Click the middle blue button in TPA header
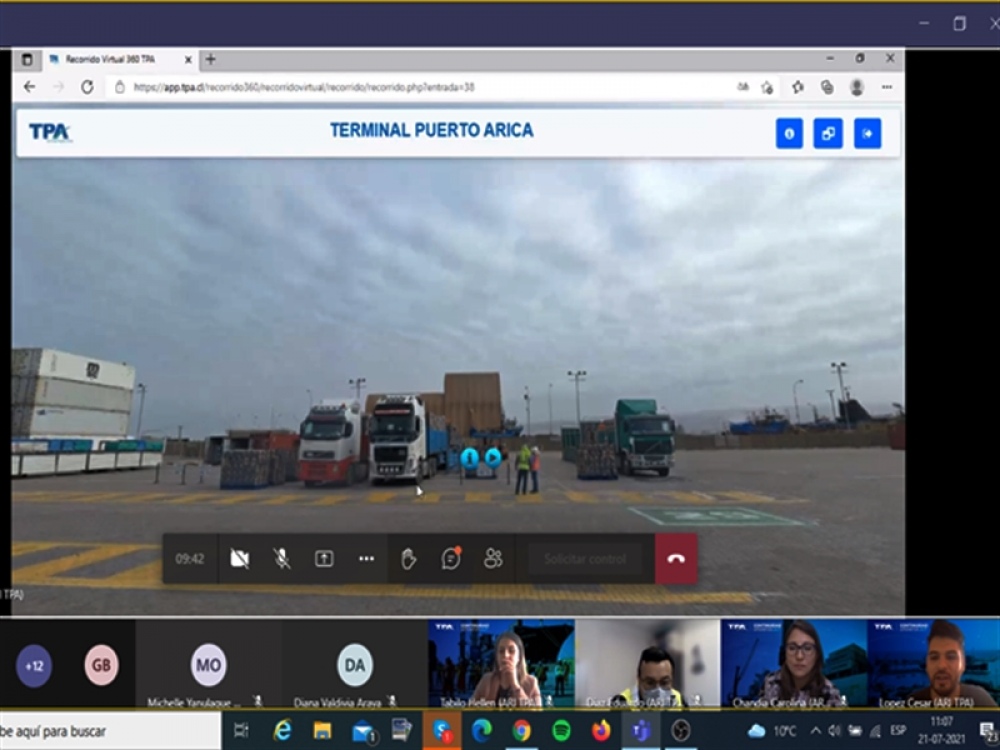Screen dimensions: 1000x750 point(828,133)
